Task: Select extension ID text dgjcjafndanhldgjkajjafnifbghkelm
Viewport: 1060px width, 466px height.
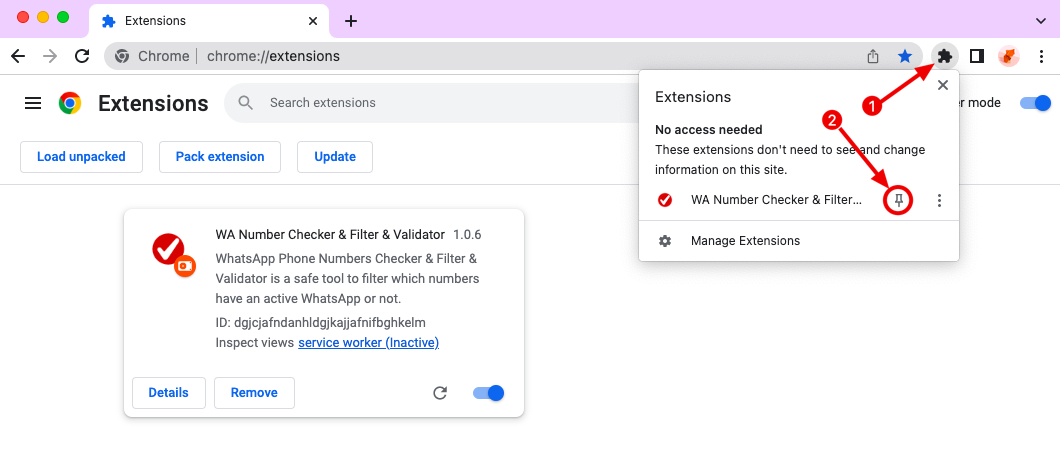Action: [x=330, y=322]
